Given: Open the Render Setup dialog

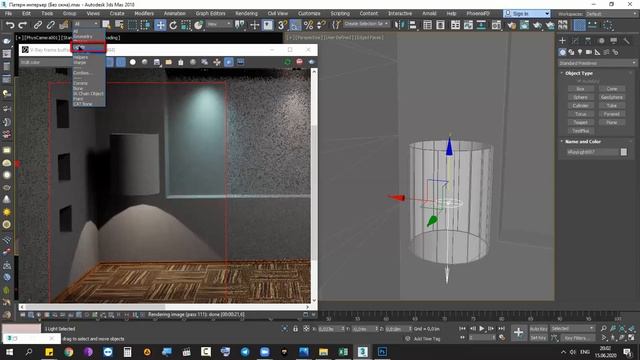Looking at the screenshot, I should [511, 25].
